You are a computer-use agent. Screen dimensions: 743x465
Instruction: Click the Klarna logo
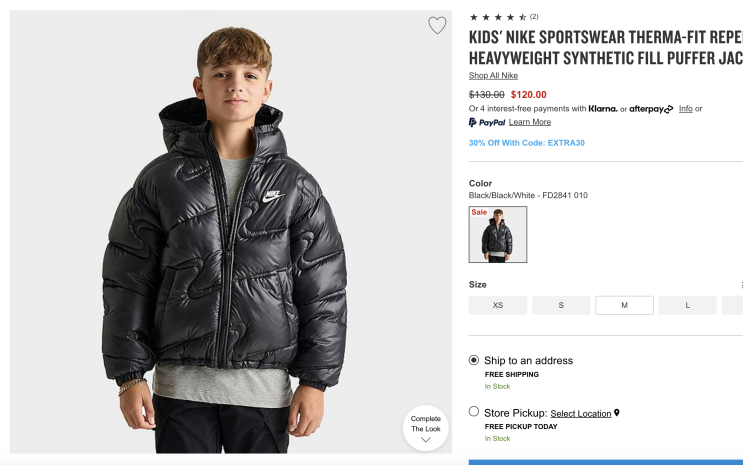603,109
